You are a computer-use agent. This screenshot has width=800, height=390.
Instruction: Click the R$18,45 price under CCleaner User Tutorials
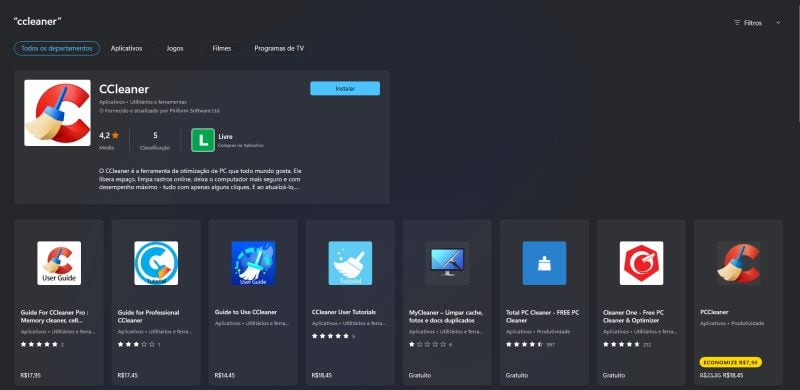coord(322,375)
